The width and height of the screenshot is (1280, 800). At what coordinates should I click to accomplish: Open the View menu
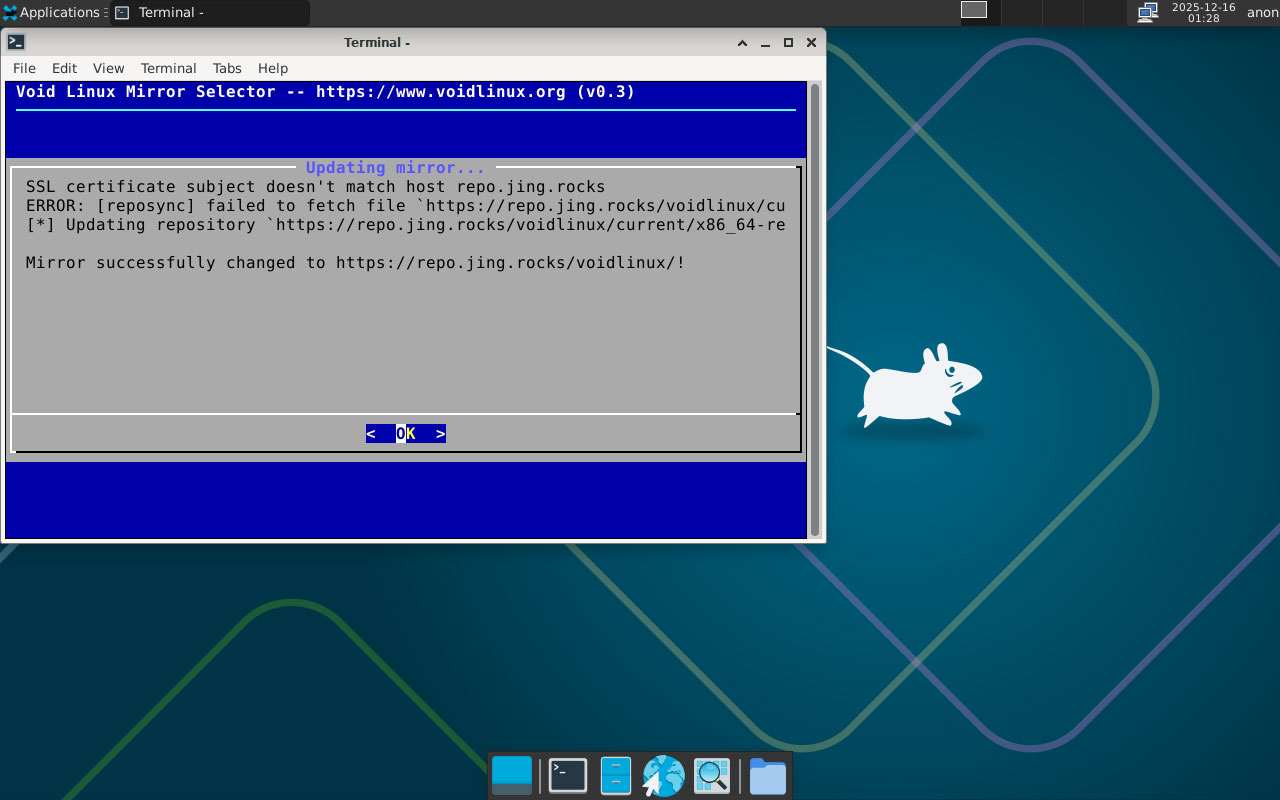click(108, 68)
